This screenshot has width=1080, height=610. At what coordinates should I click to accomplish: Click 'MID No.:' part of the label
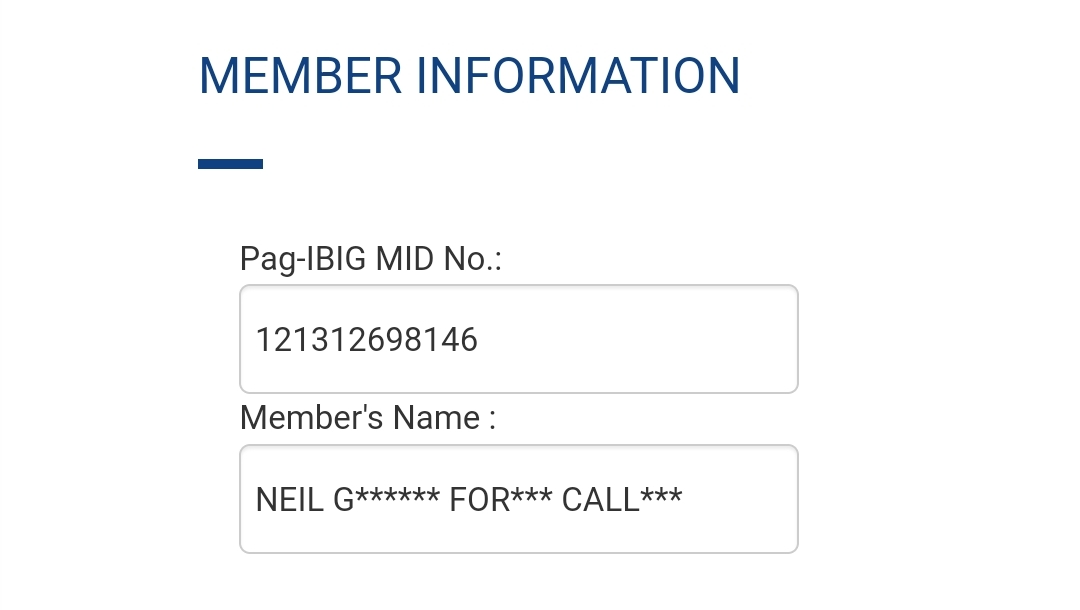(x=438, y=260)
